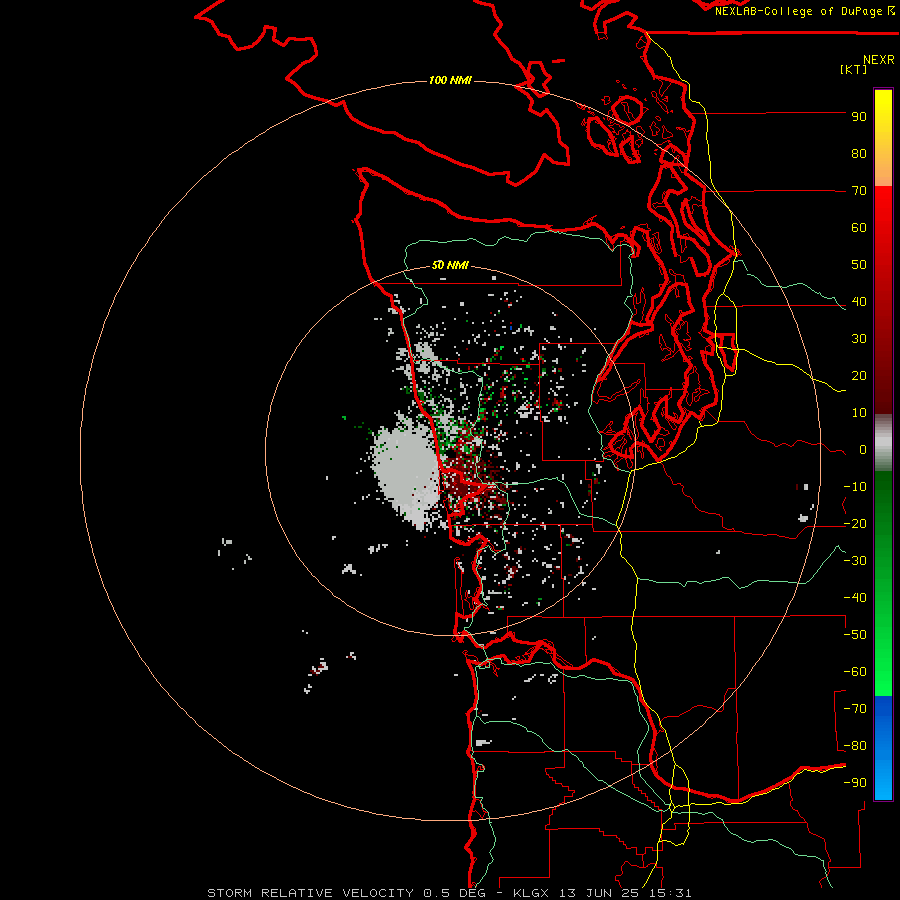Click the 0 value on the velocity scale
This screenshot has width=900, height=900.
pyautogui.click(x=863, y=450)
